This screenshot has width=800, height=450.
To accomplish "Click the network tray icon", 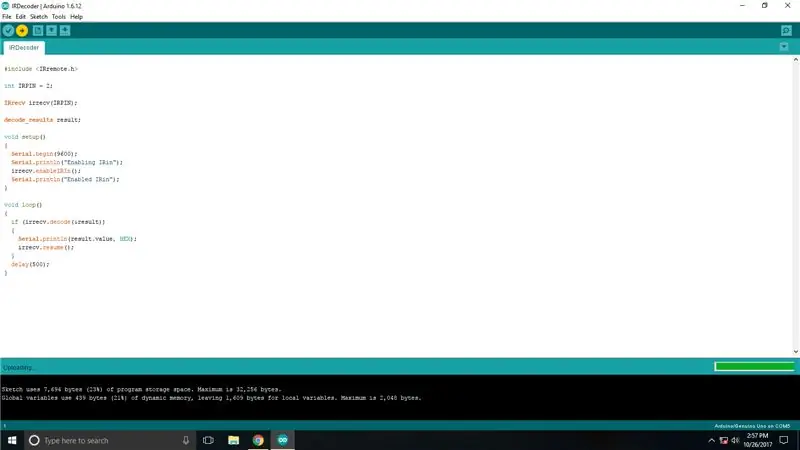I will tap(723, 440).
